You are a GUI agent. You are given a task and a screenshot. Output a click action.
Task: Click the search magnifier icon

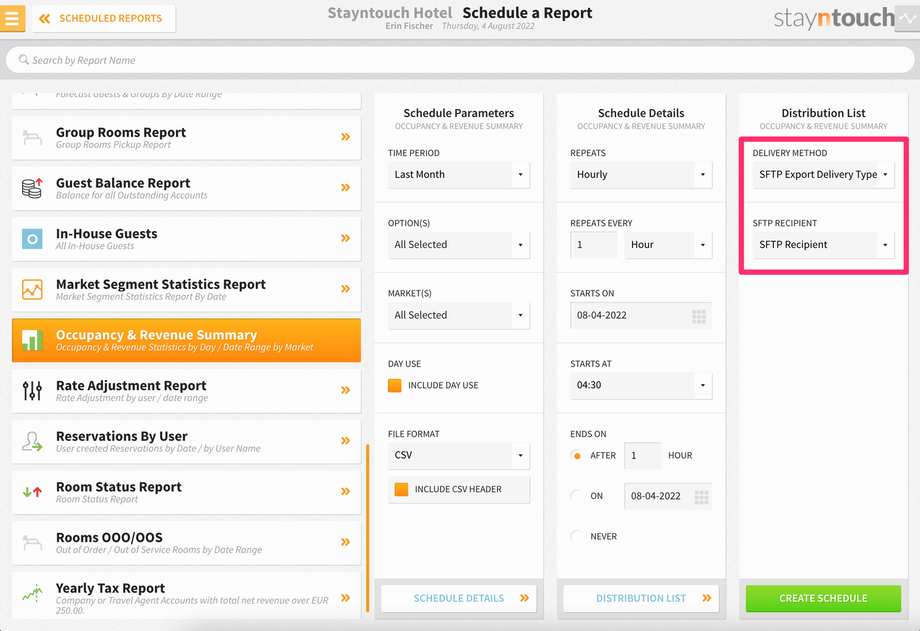[23, 60]
